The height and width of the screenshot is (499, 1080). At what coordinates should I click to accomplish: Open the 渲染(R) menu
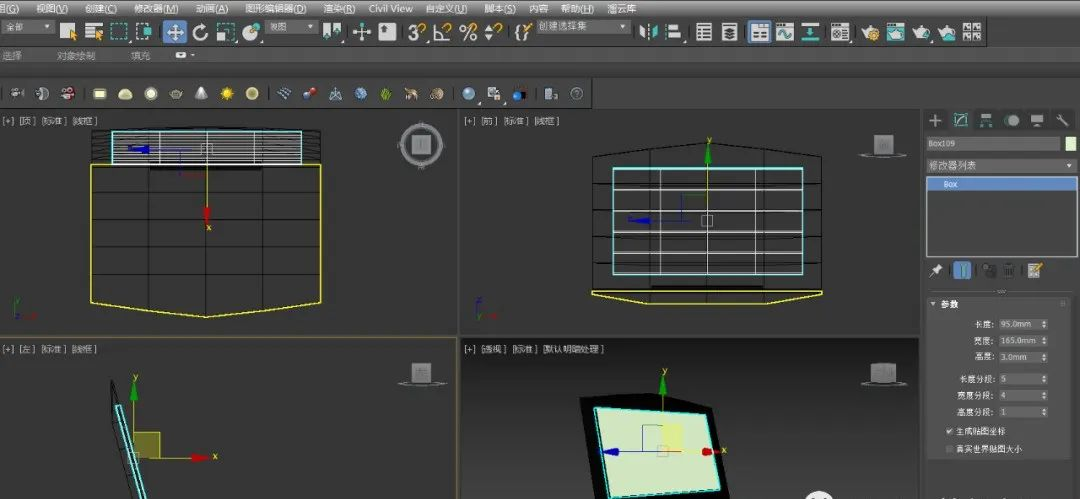[x=338, y=8]
